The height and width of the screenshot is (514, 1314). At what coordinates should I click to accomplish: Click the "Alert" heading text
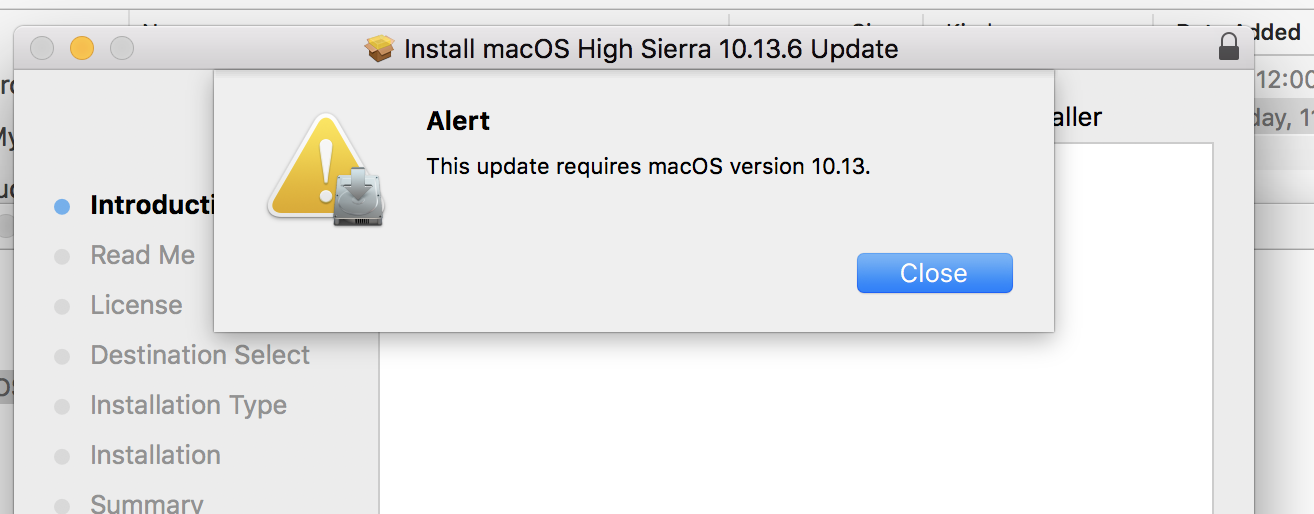coord(458,121)
